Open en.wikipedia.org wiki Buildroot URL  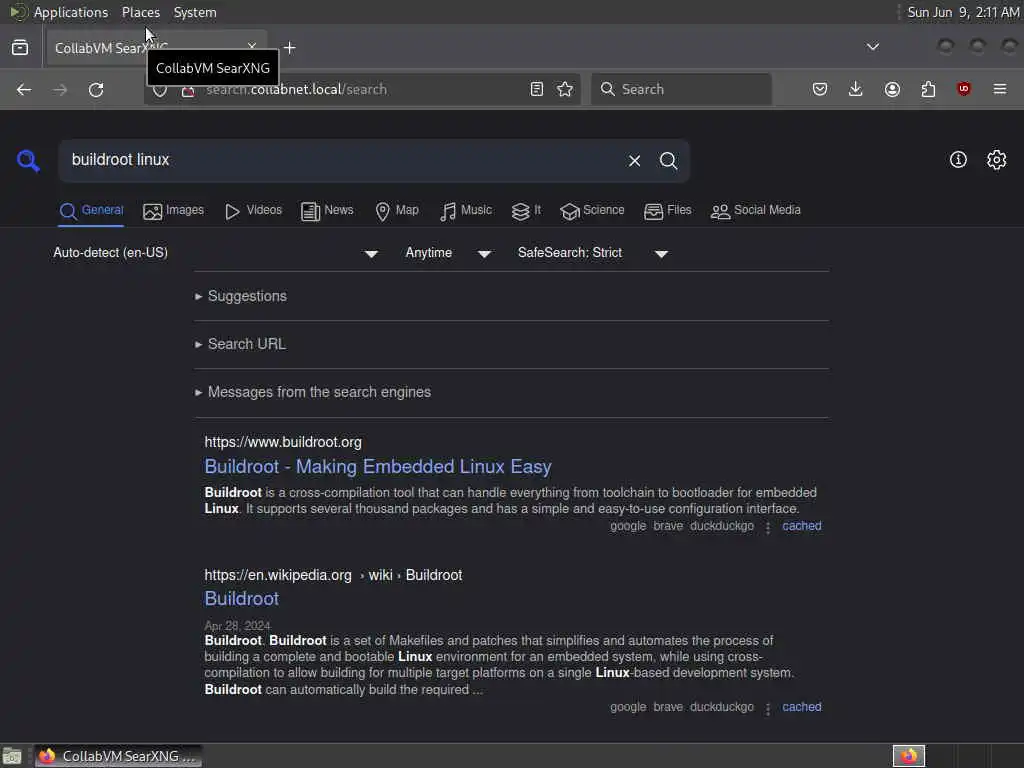coord(333,575)
